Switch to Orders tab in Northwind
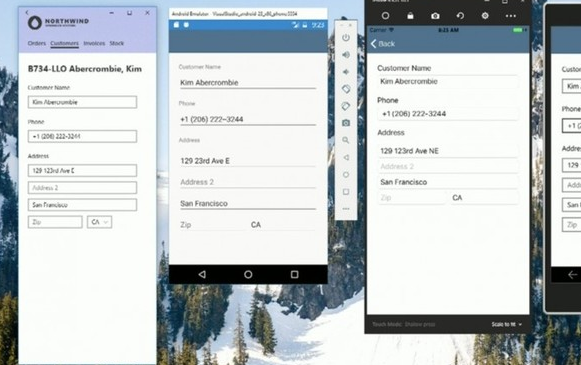Viewport: 581px width, 365px height. tap(37, 43)
